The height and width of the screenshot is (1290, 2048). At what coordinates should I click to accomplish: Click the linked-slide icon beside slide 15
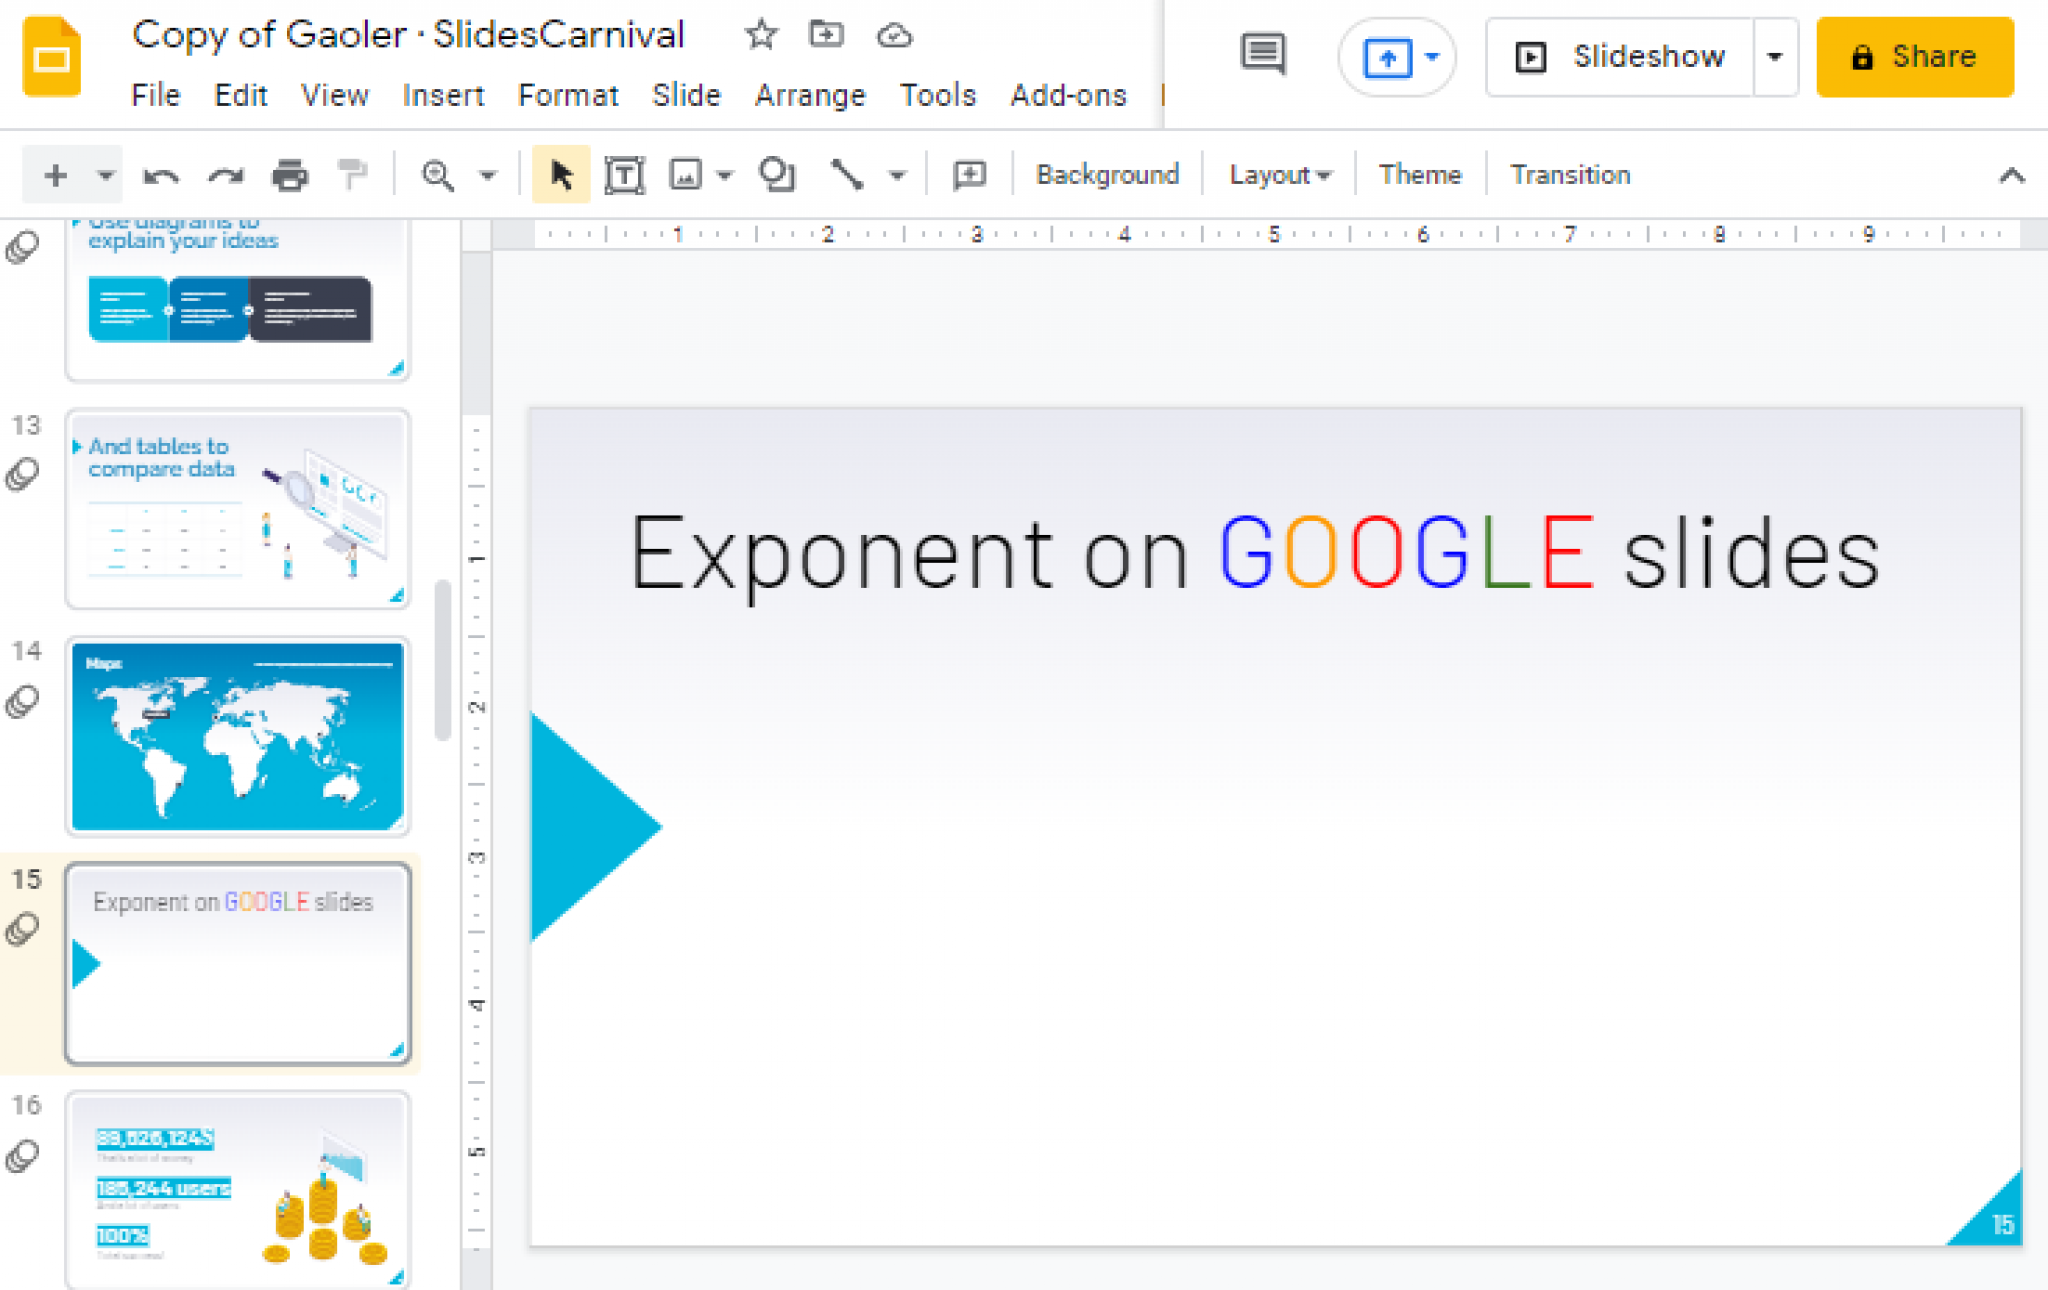point(22,929)
